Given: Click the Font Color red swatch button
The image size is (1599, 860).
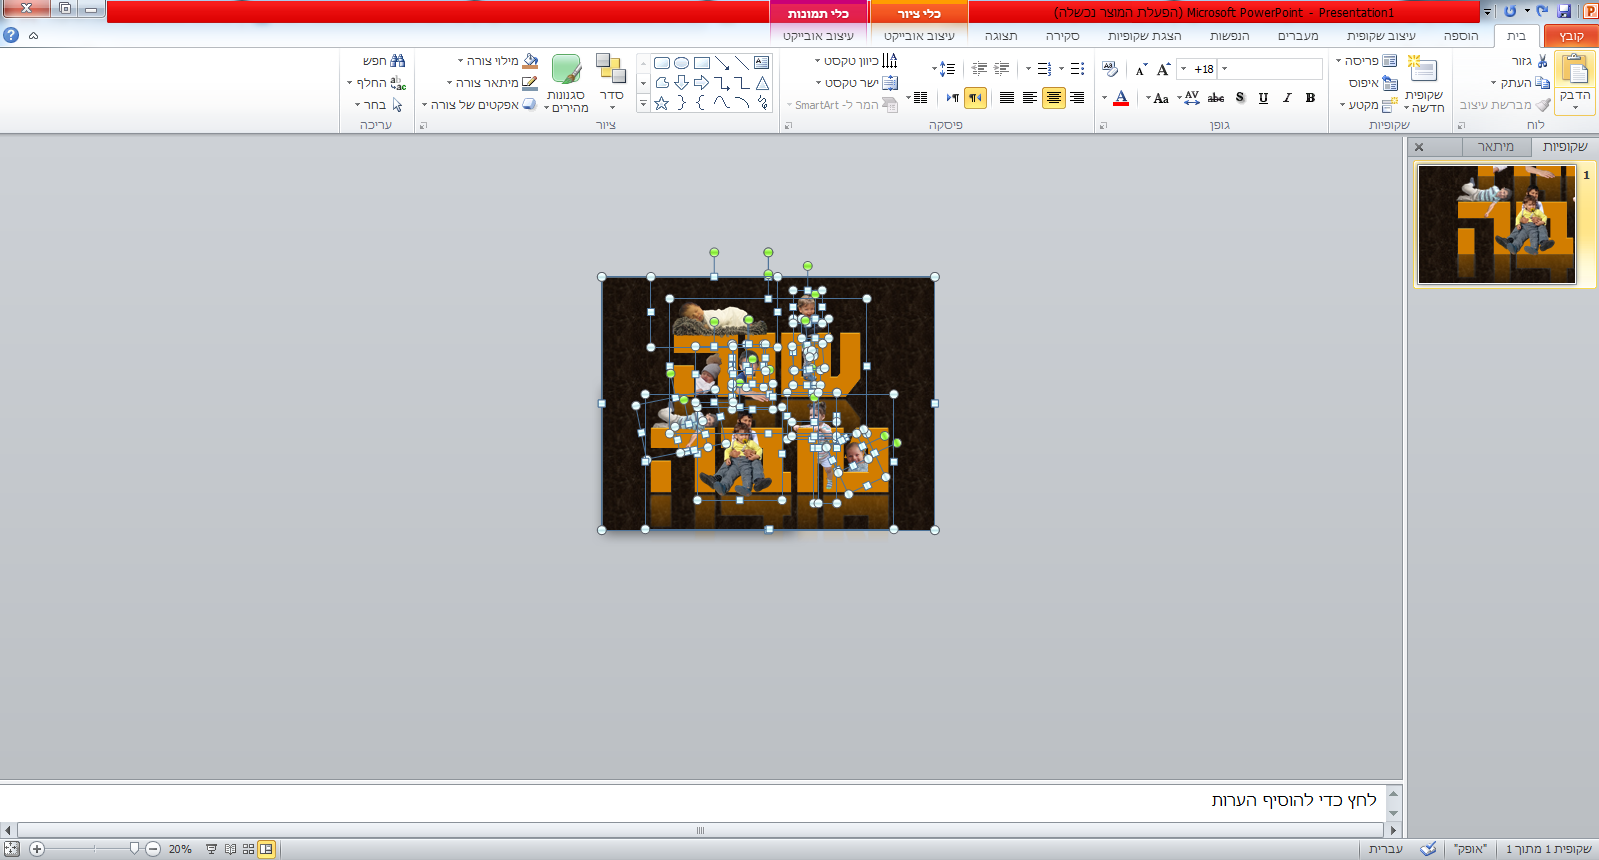Looking at the screenshot, I should click(1121, 98).
